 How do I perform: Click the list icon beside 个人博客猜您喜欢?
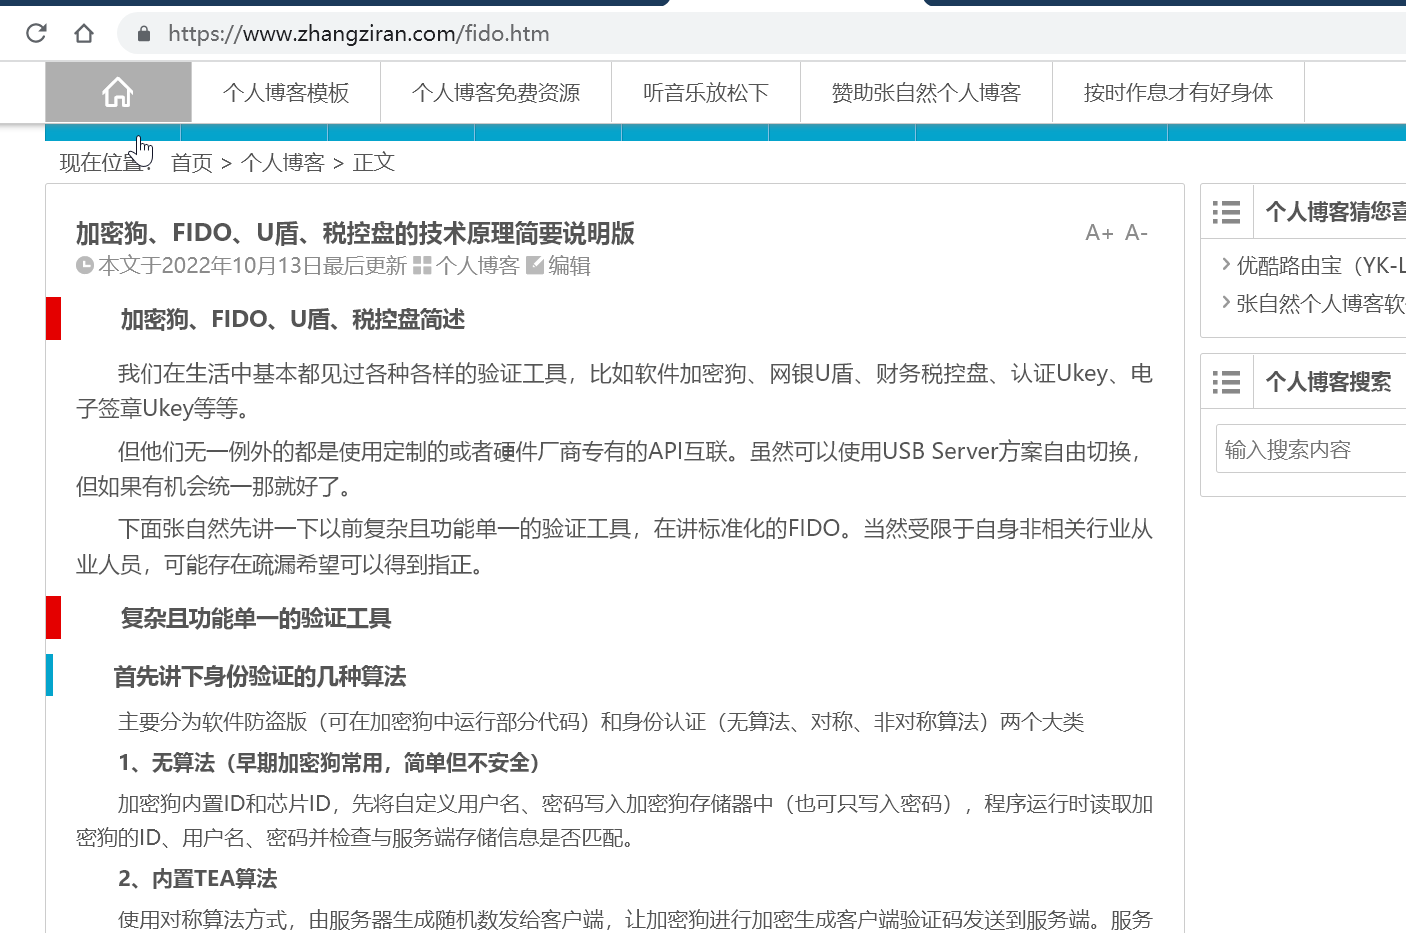pos(1226,212)
